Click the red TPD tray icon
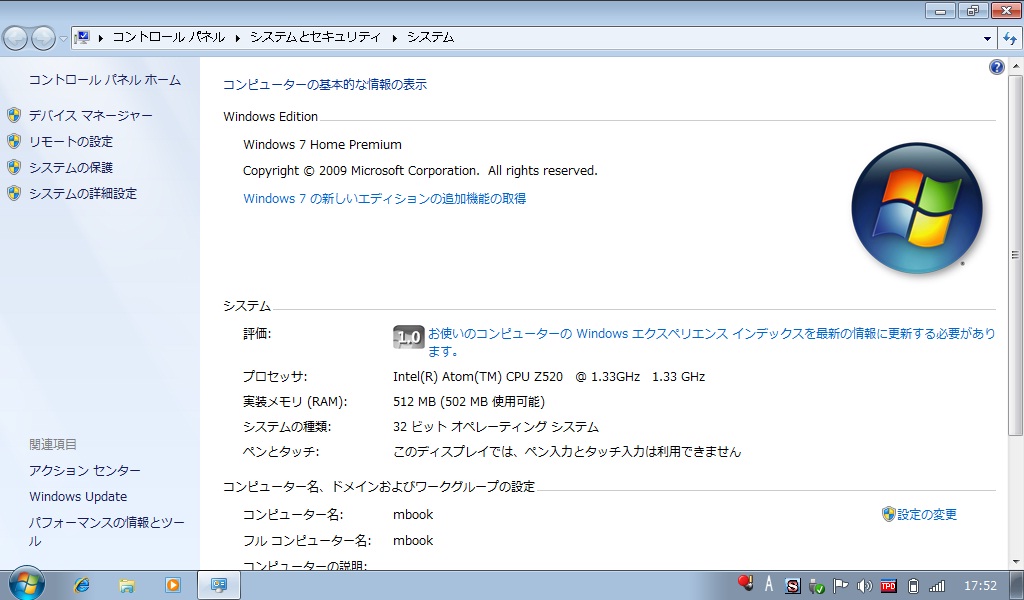 pyautogui.click(x=888, y=586)
